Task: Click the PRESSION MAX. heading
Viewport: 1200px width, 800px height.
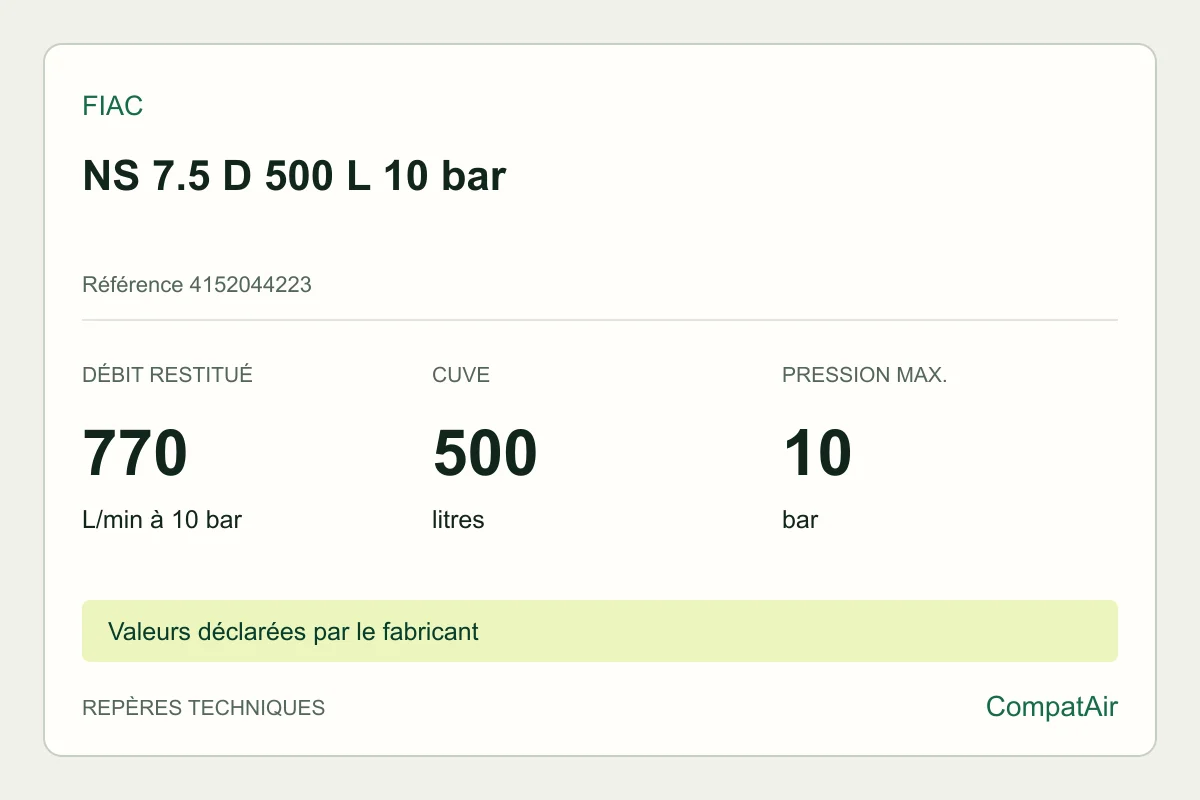Action: click(864, 375)
